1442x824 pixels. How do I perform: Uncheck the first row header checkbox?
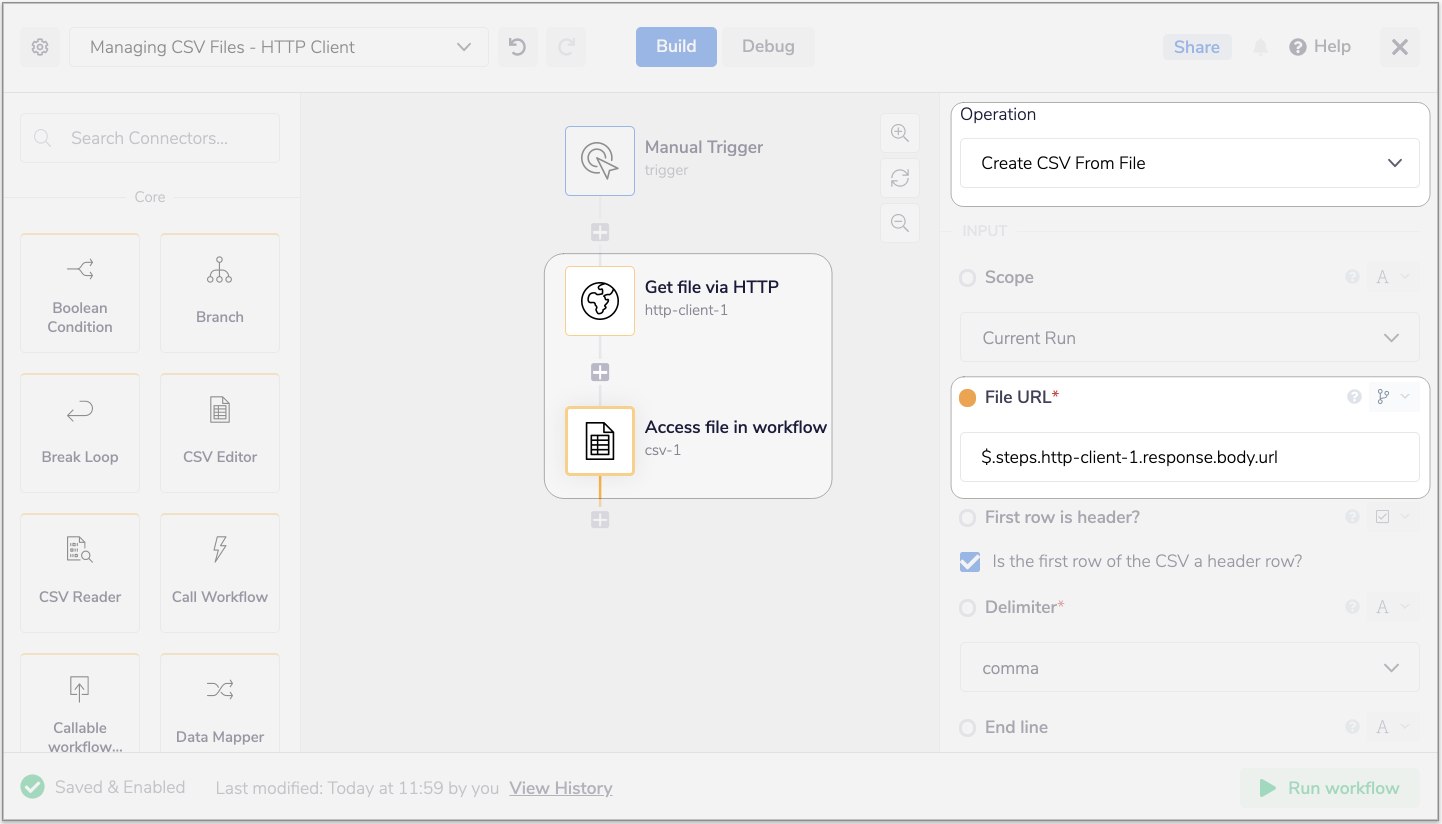(x=970, y=562)
